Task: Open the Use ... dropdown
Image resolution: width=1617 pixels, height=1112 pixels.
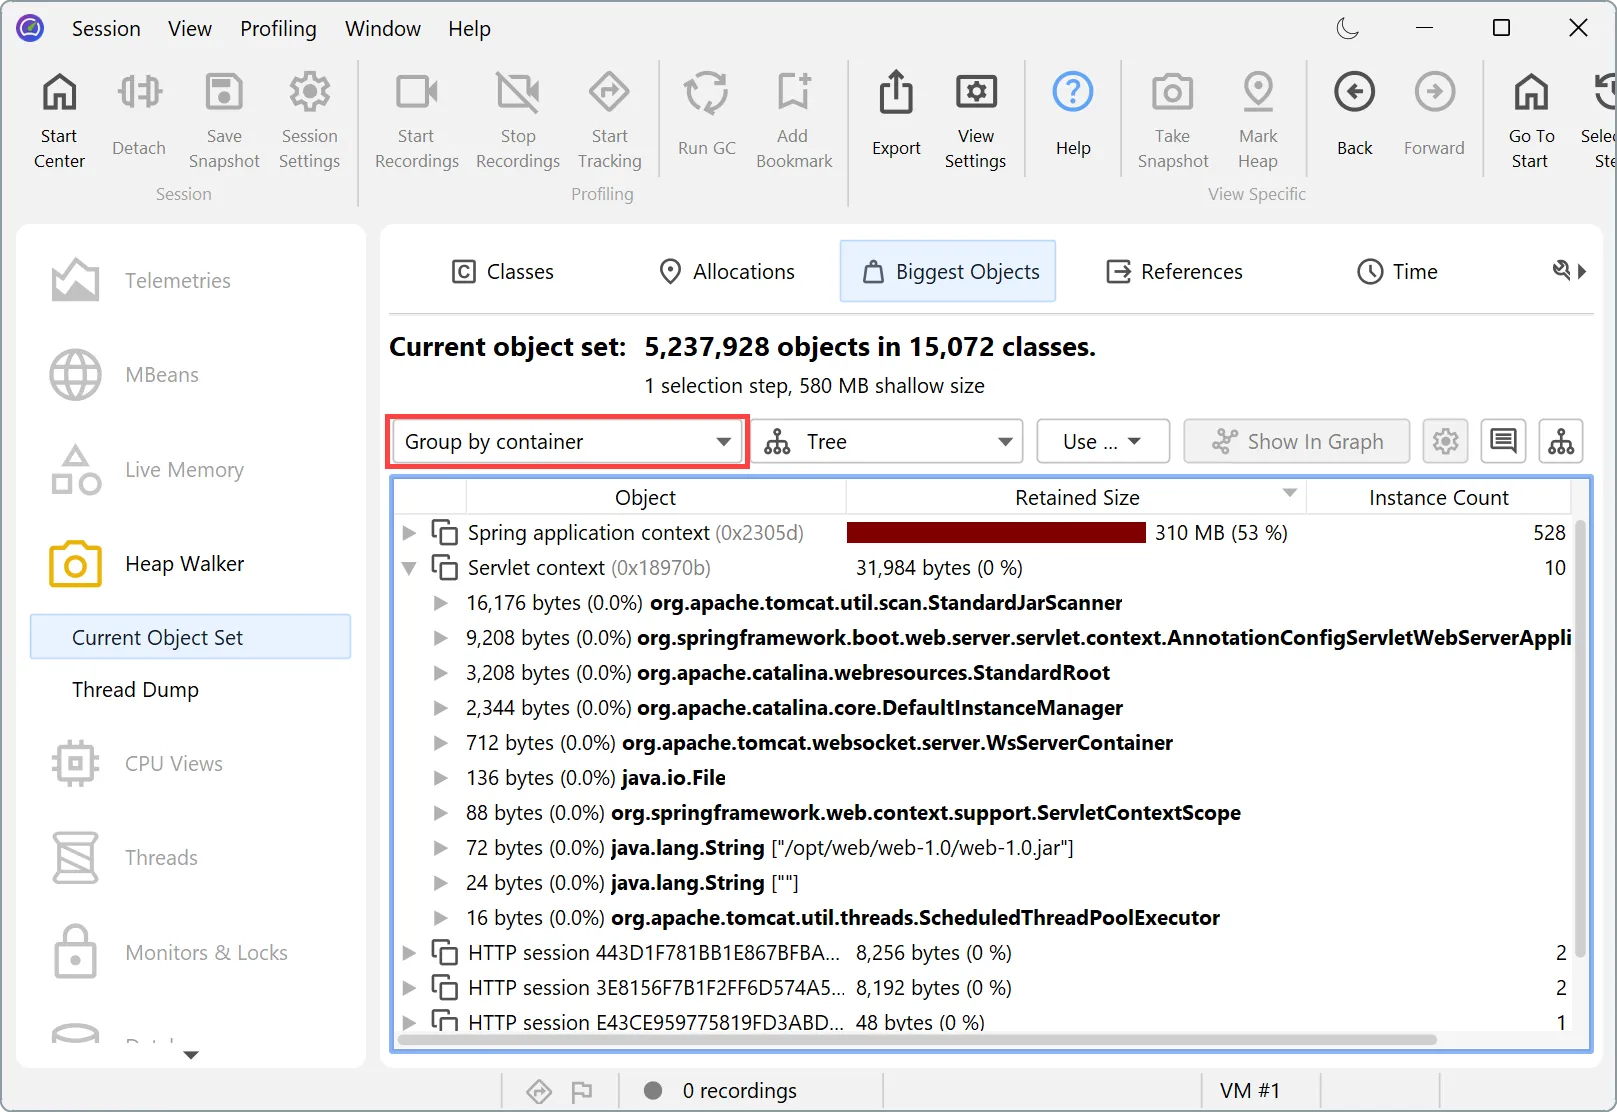Action: [1103, 442]
